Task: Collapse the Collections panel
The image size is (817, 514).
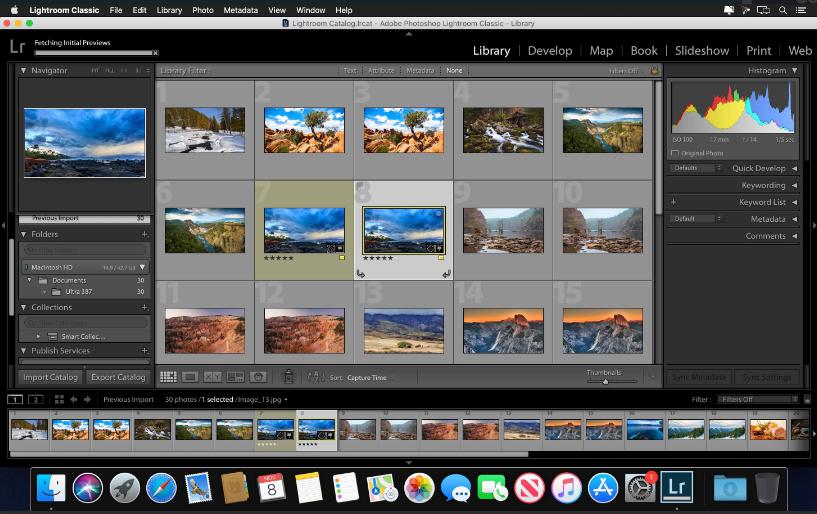Action: (x=23, y=308)
